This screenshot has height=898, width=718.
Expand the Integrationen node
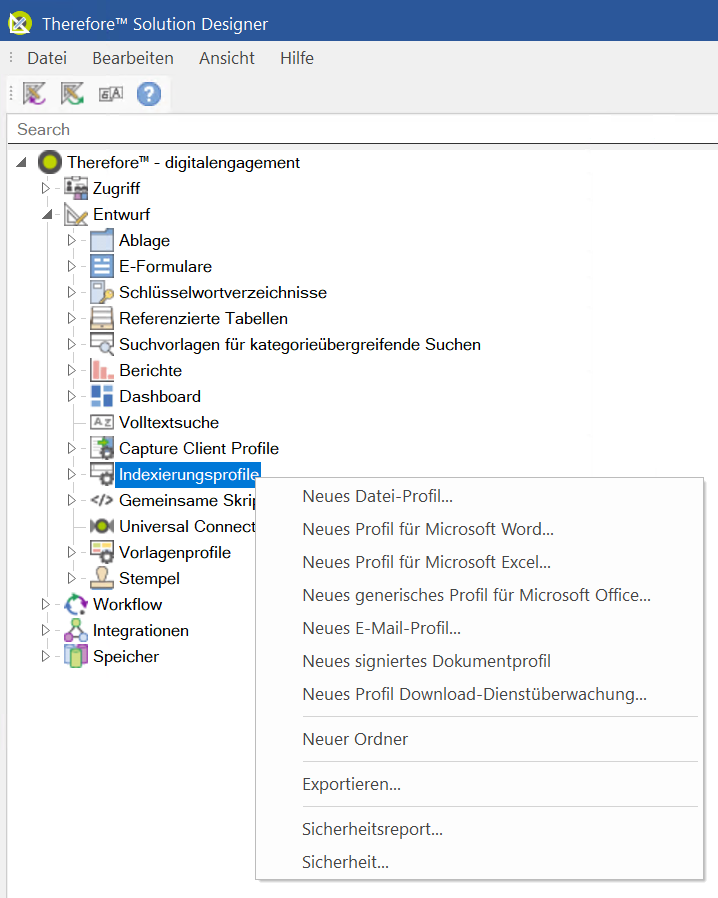[45, 630]
